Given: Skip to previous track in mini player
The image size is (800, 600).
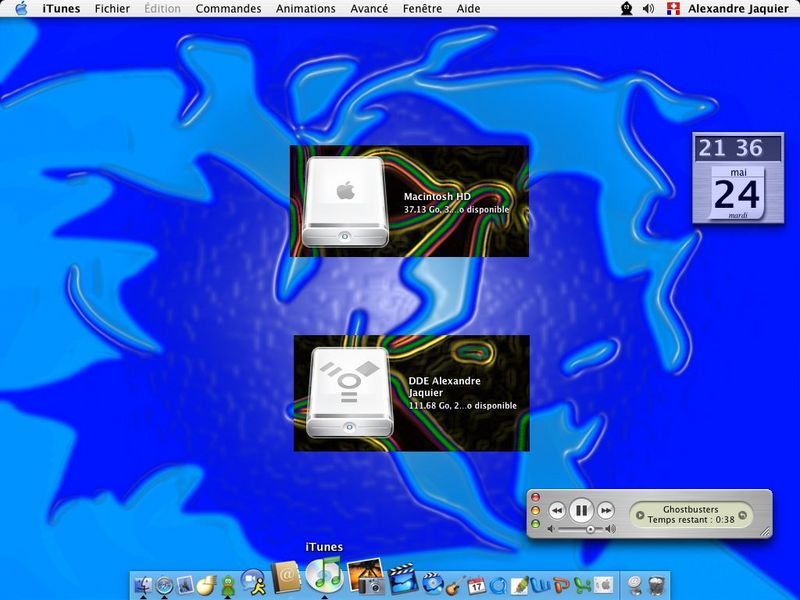Looking at the screenshot, I should (x=557, y=510).
